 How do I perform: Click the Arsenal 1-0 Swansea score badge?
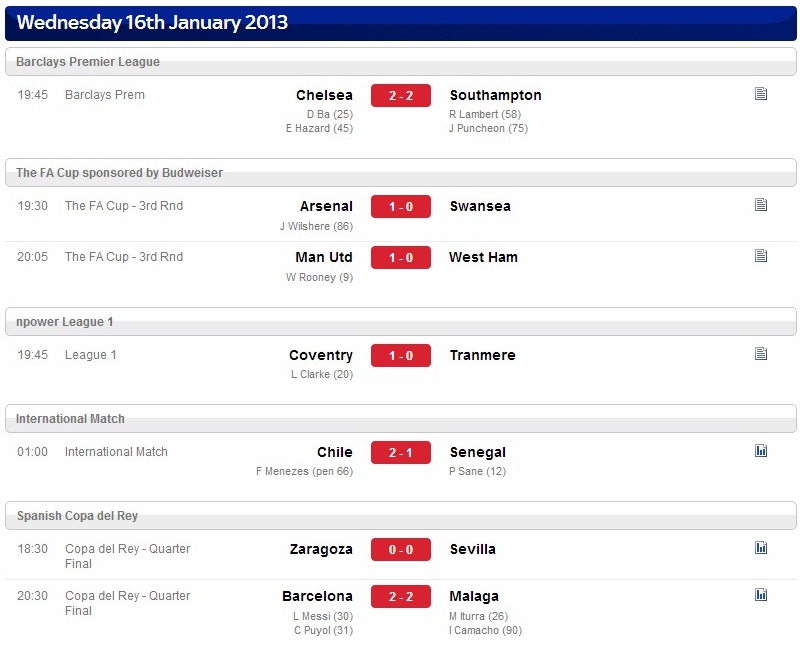point(401,207)
